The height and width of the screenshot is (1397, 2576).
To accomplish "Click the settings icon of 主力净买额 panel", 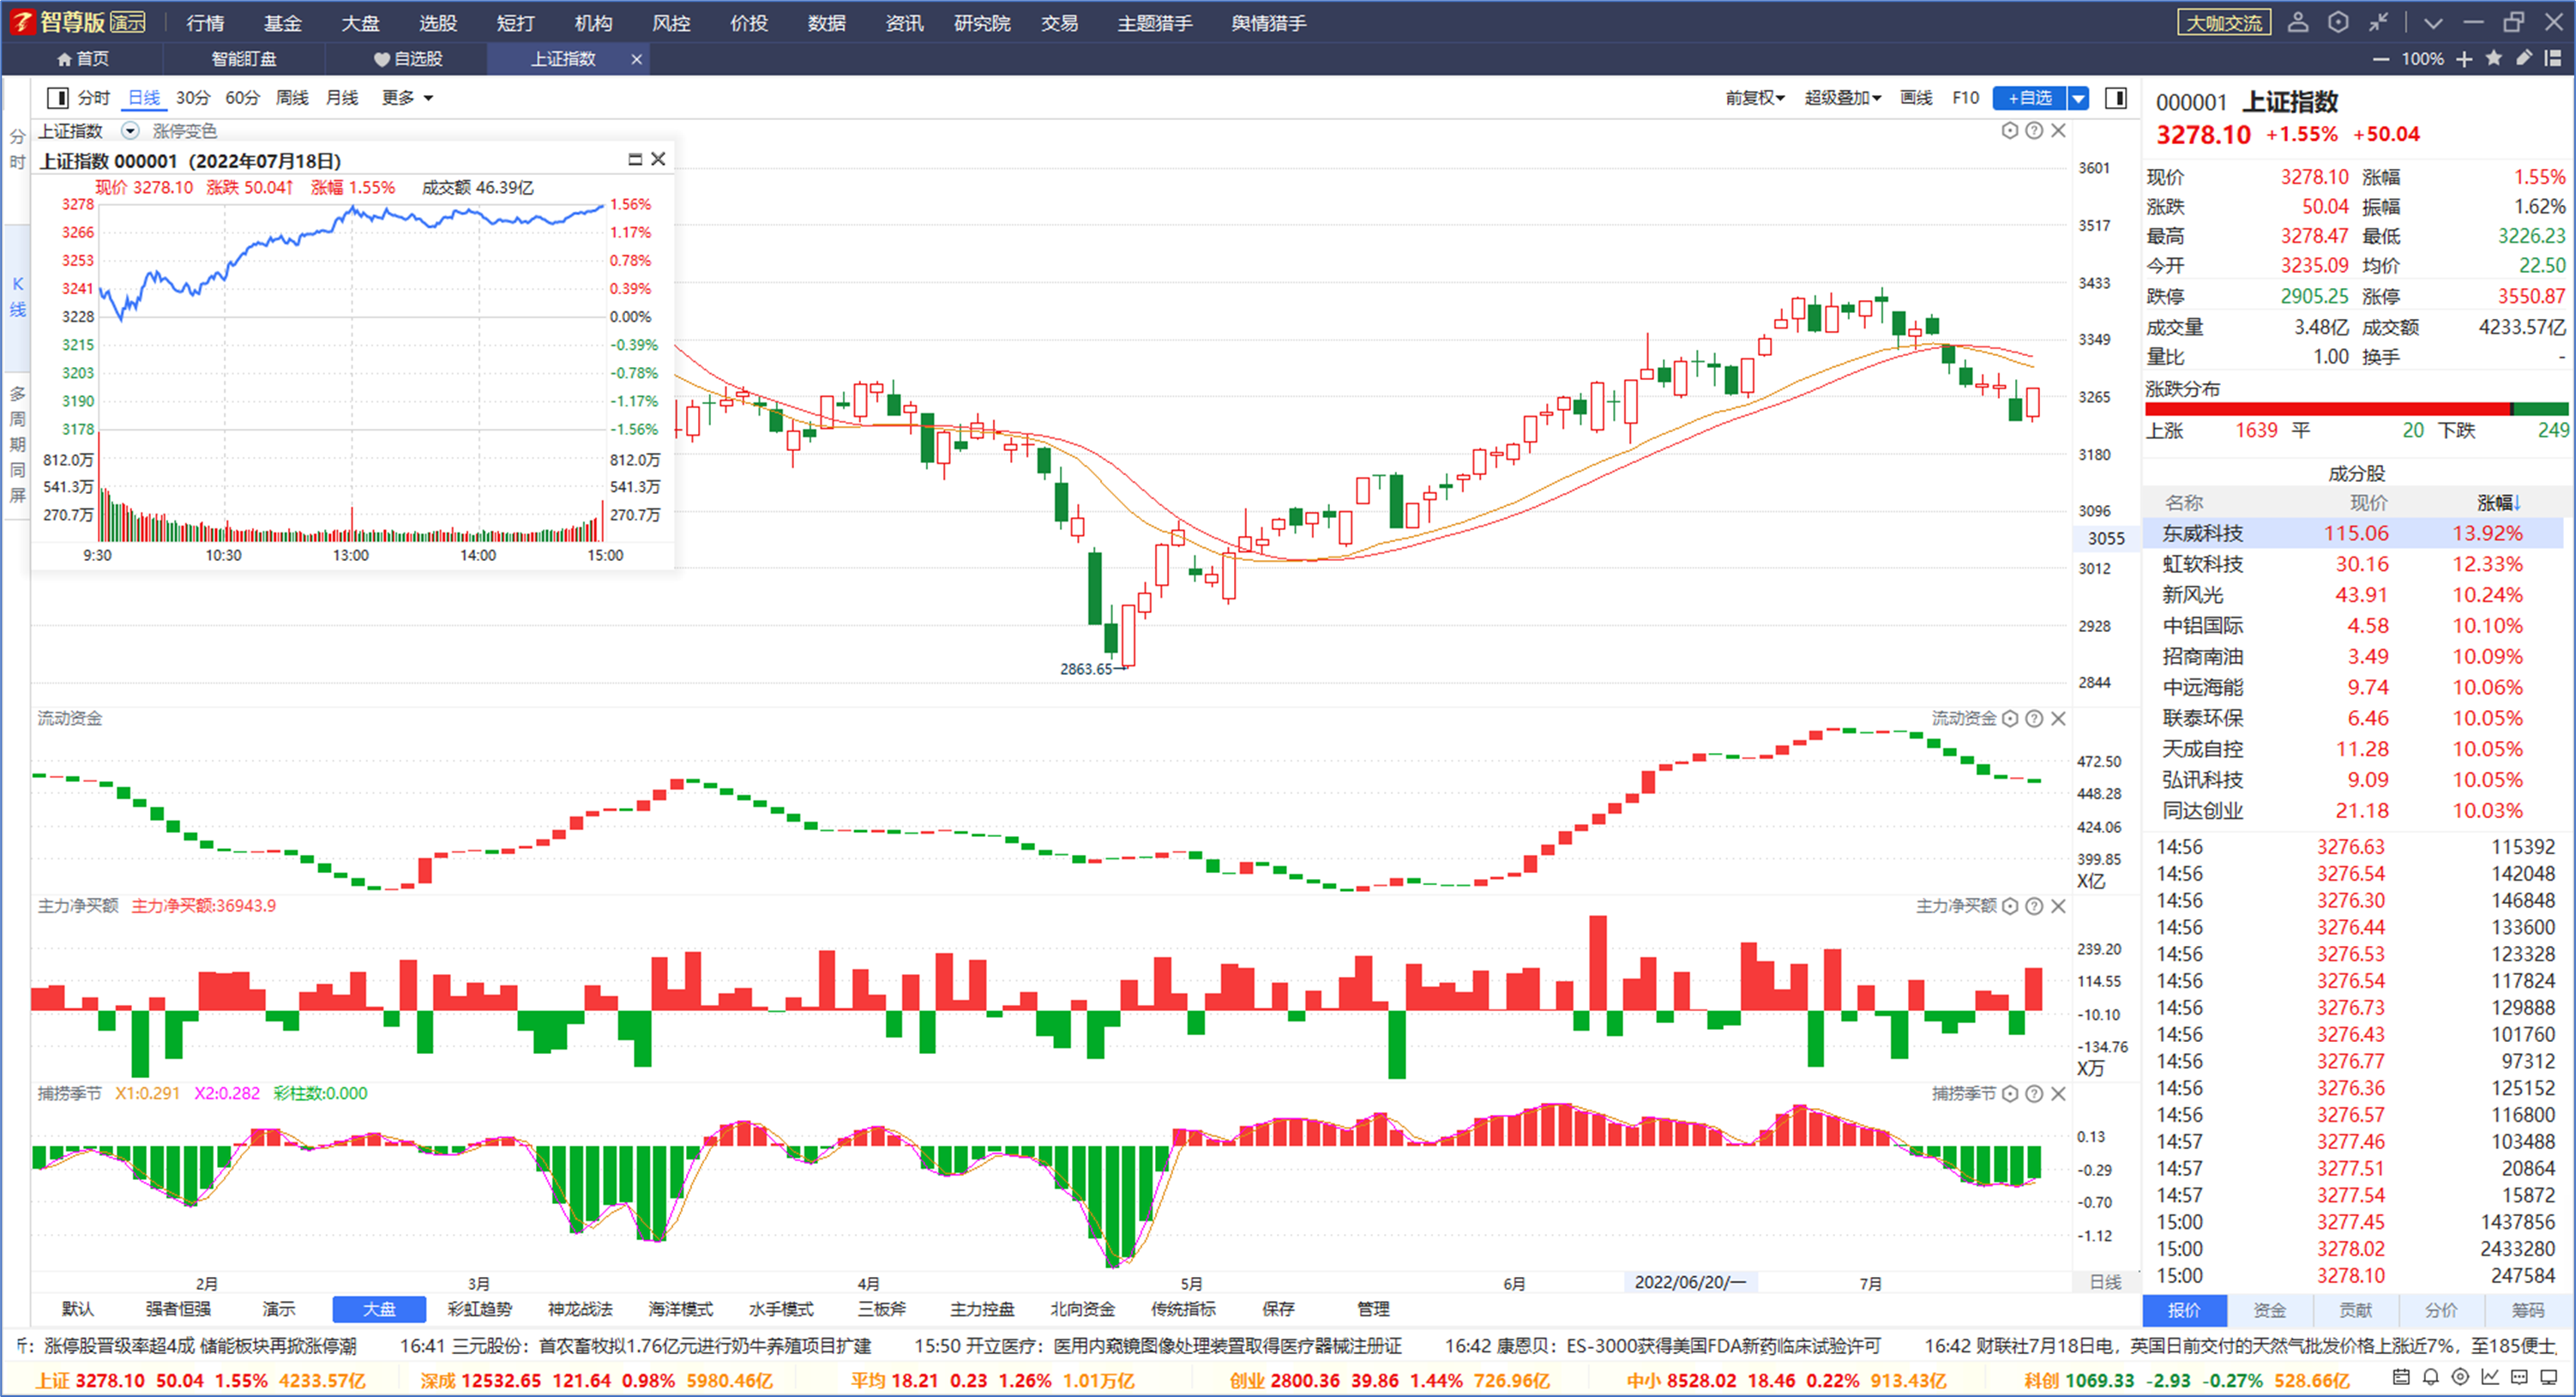I will click(2010, 906).
